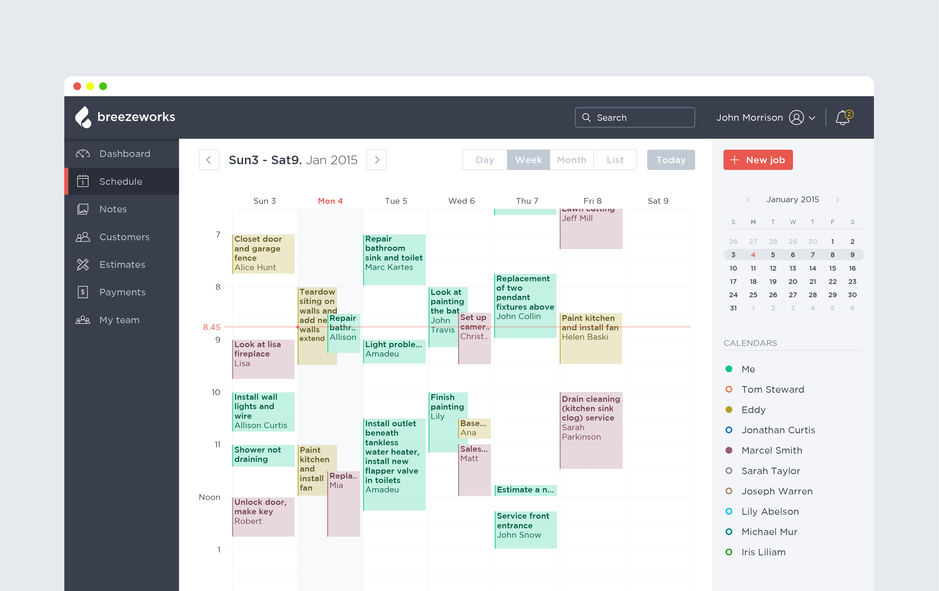Show previous month in mini calendar
The image size is (939, 591).
(748, 199)
